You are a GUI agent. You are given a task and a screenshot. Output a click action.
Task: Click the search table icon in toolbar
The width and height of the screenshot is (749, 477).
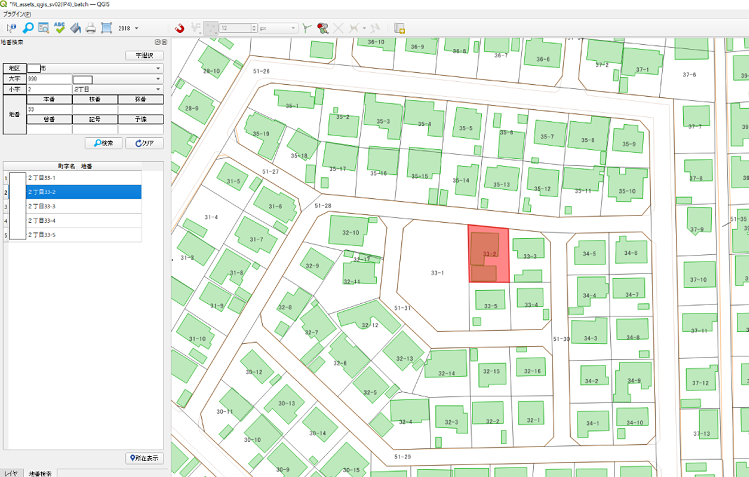pyautogui.click(x=43, y=28)
